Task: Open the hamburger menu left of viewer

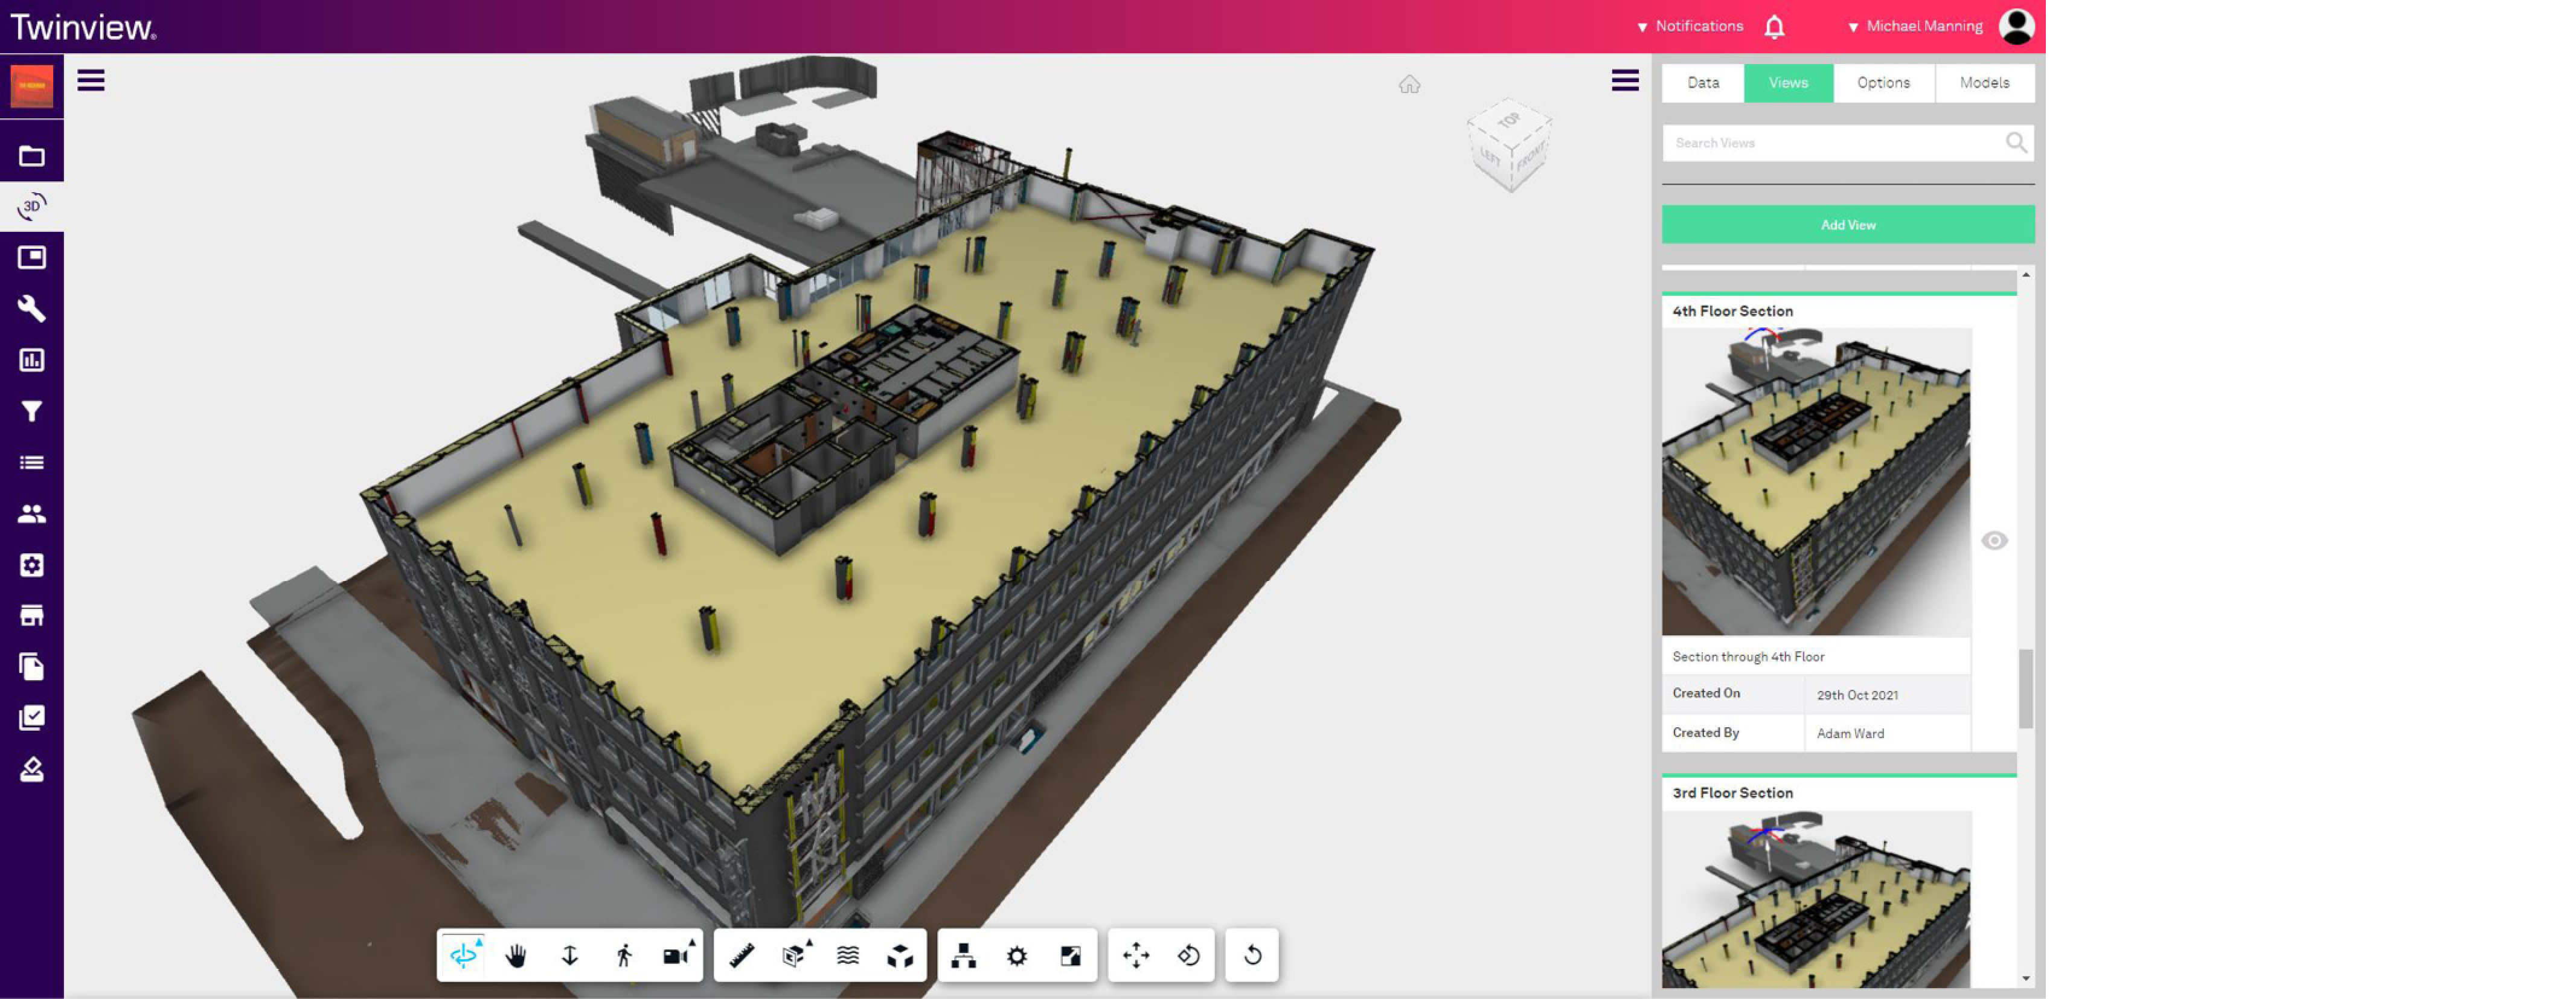Action: tap(91, 80)
